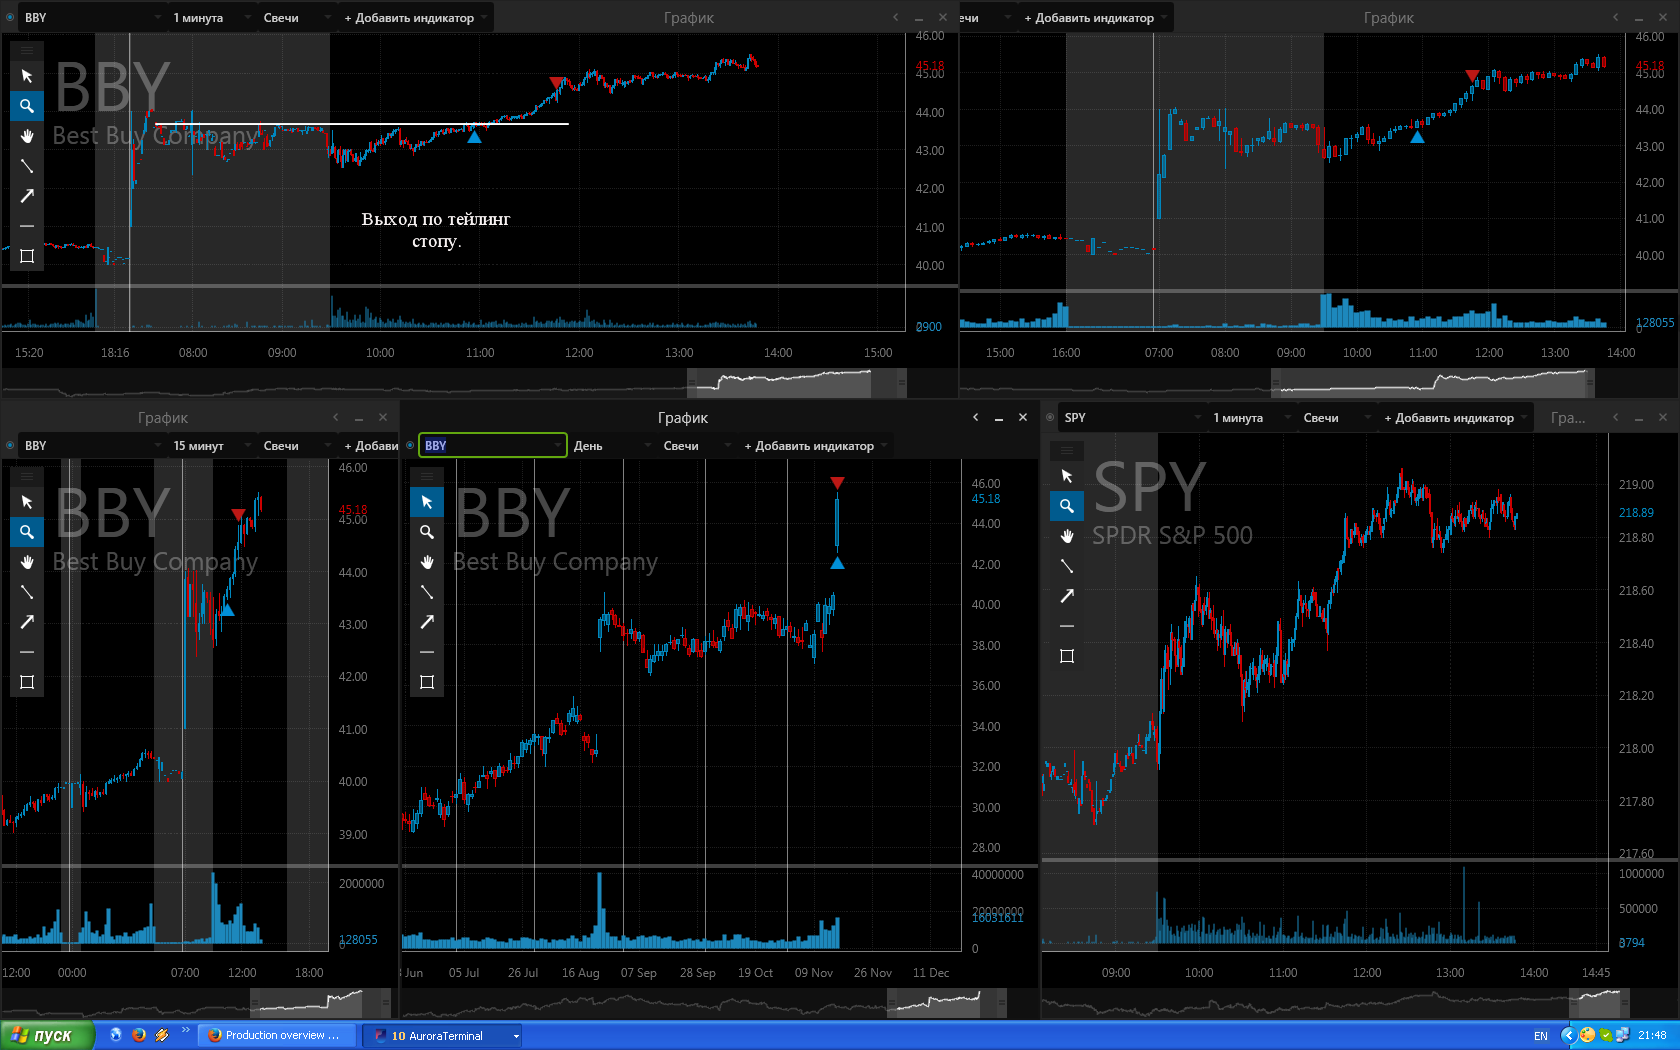Click the '+ Добави' indicator button in 15-minute chart
1680x1050 pixels.
[370, 446]
